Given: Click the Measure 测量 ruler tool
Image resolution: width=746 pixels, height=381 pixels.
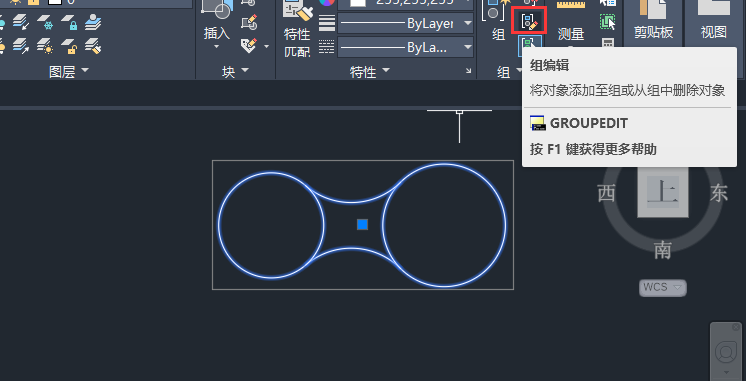Looking at the screenshot, I should click(x=571, y=21).
